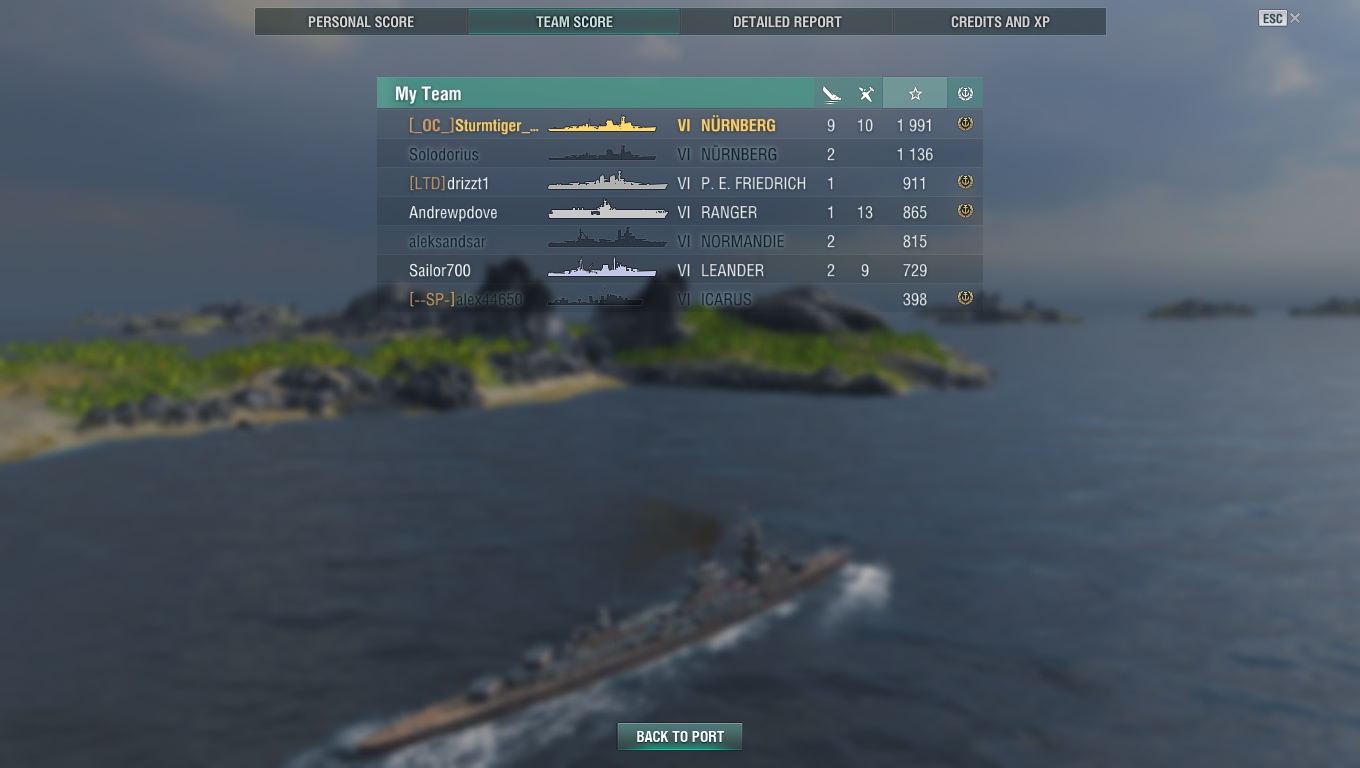Click the My Team header label
Screen dimensions: 1360x768
click(x=428, y=94)
